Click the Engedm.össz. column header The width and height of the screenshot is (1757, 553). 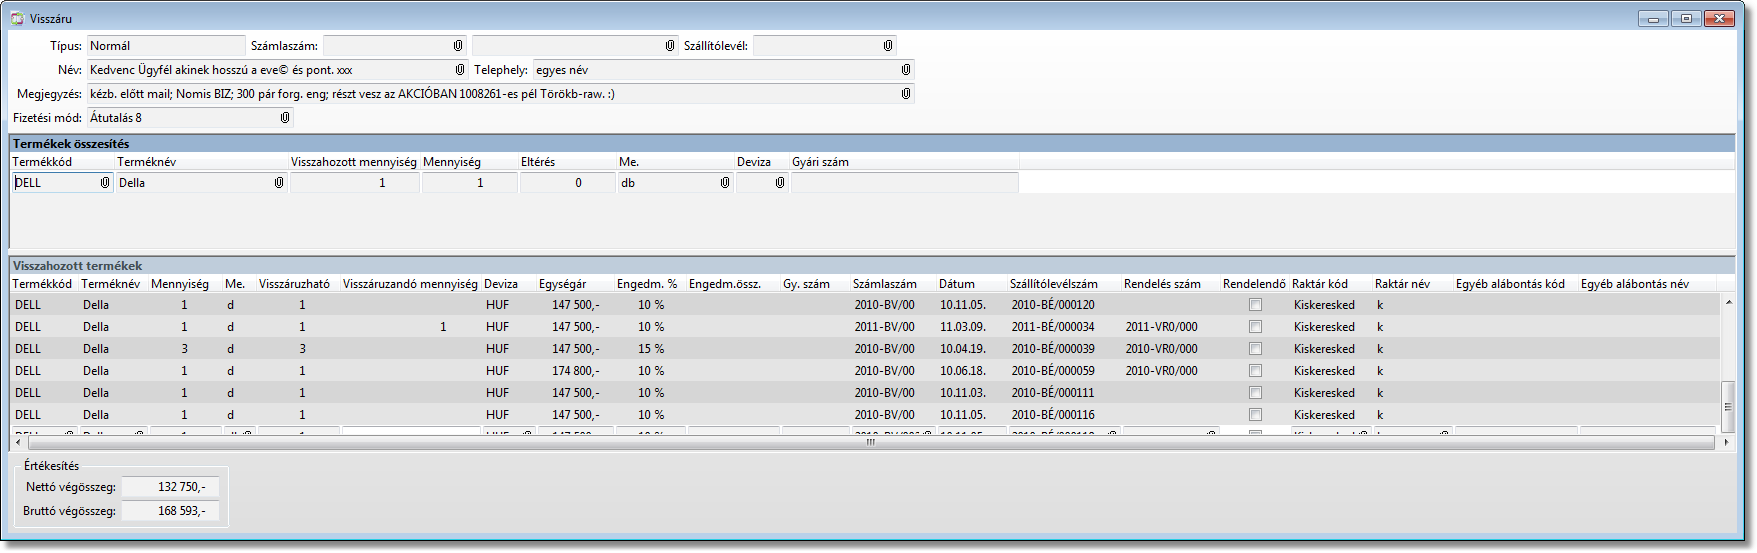725,284
